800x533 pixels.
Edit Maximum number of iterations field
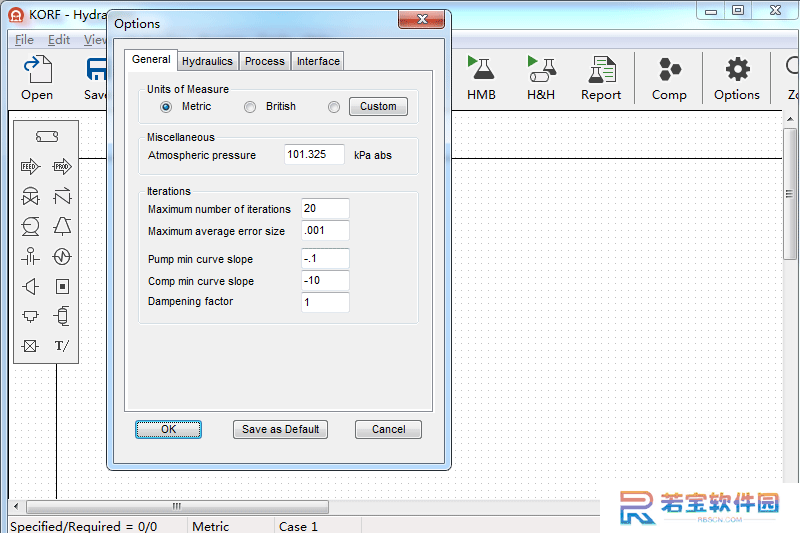(325, 209)
